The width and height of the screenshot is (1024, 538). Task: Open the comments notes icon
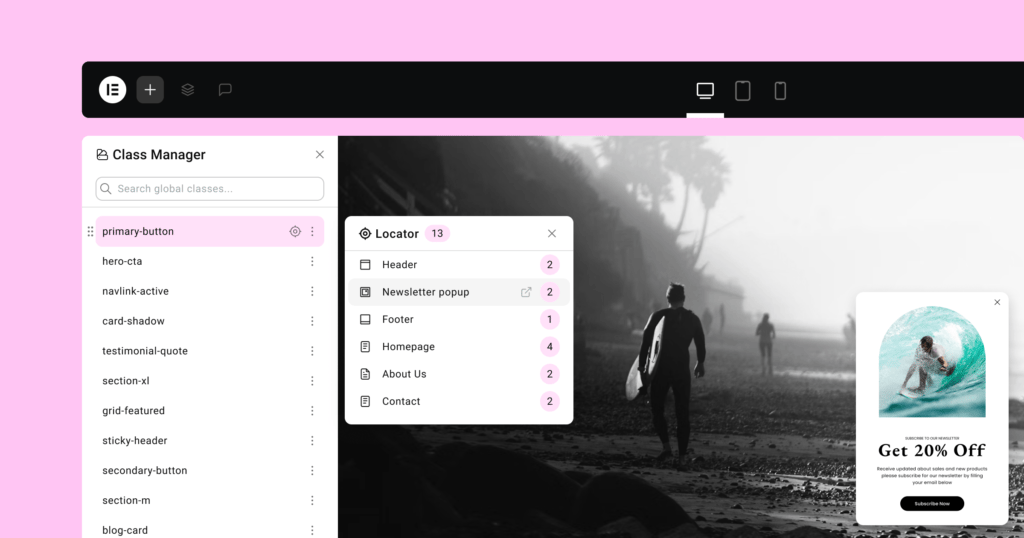[x=225, y=89]
